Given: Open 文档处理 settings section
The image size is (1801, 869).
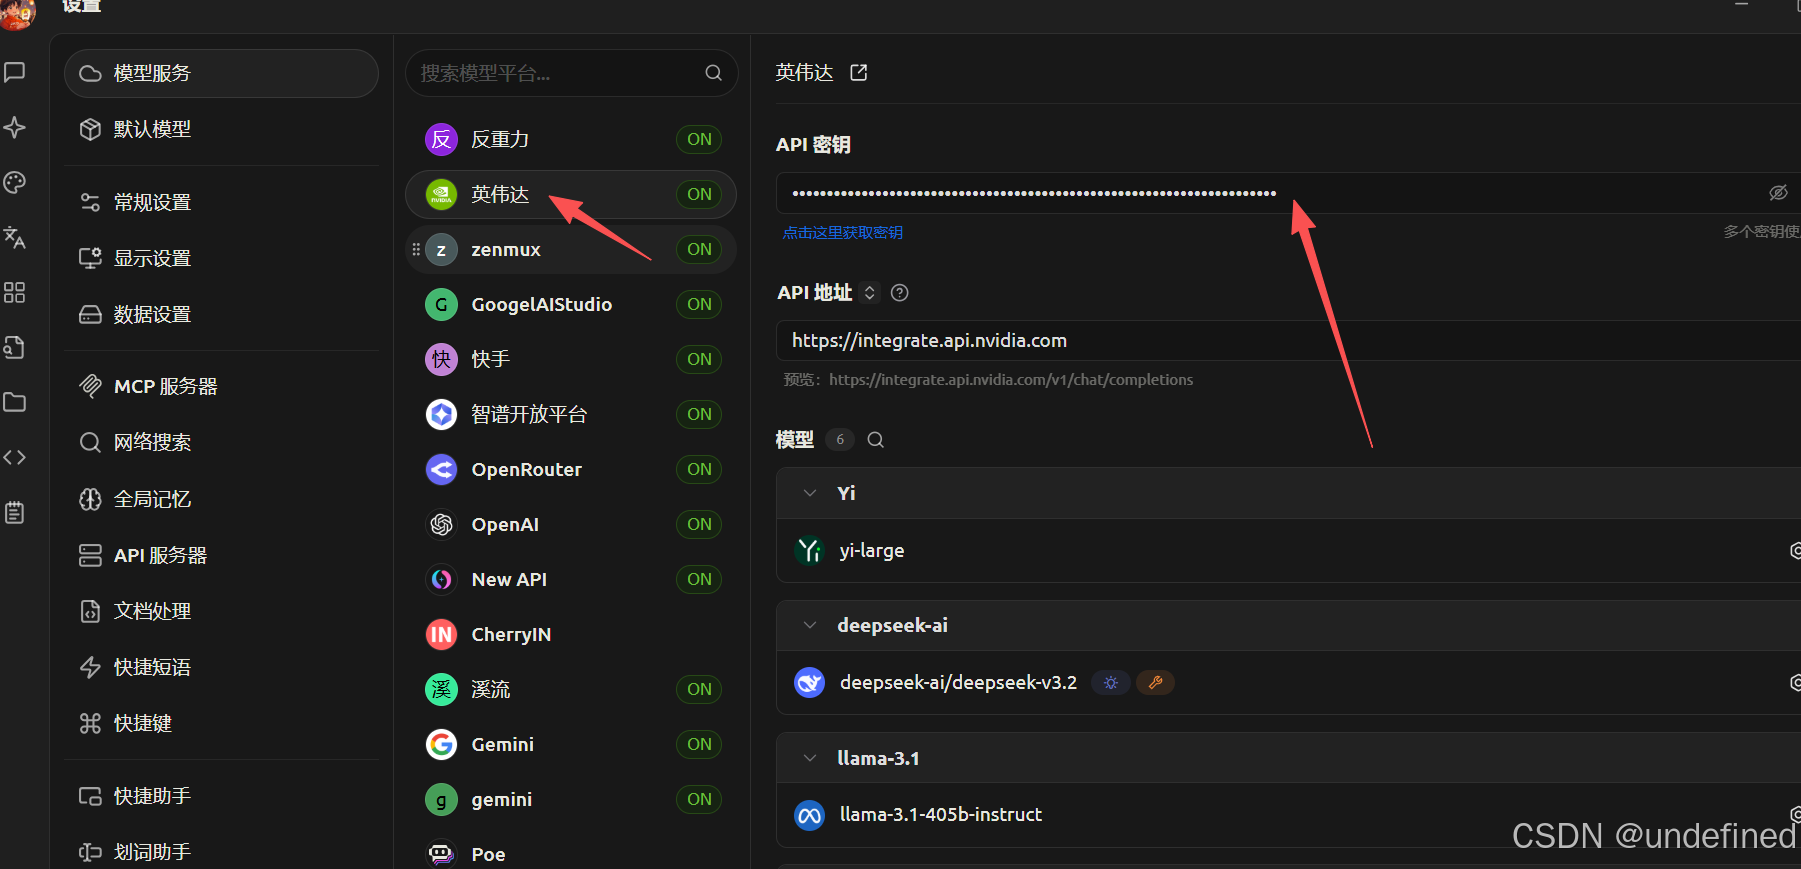Looking at the screenshot, I should tap(221, 611).
